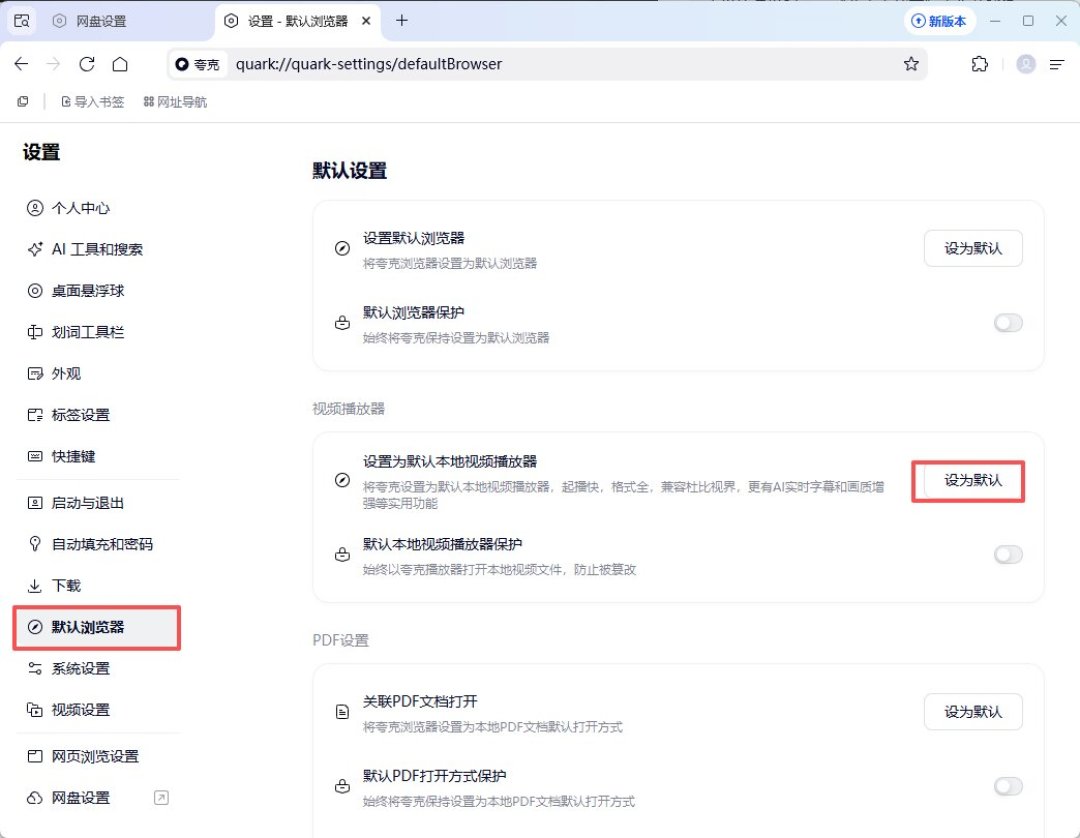Click external link icon beside 网盘设置

click(161, 797)
